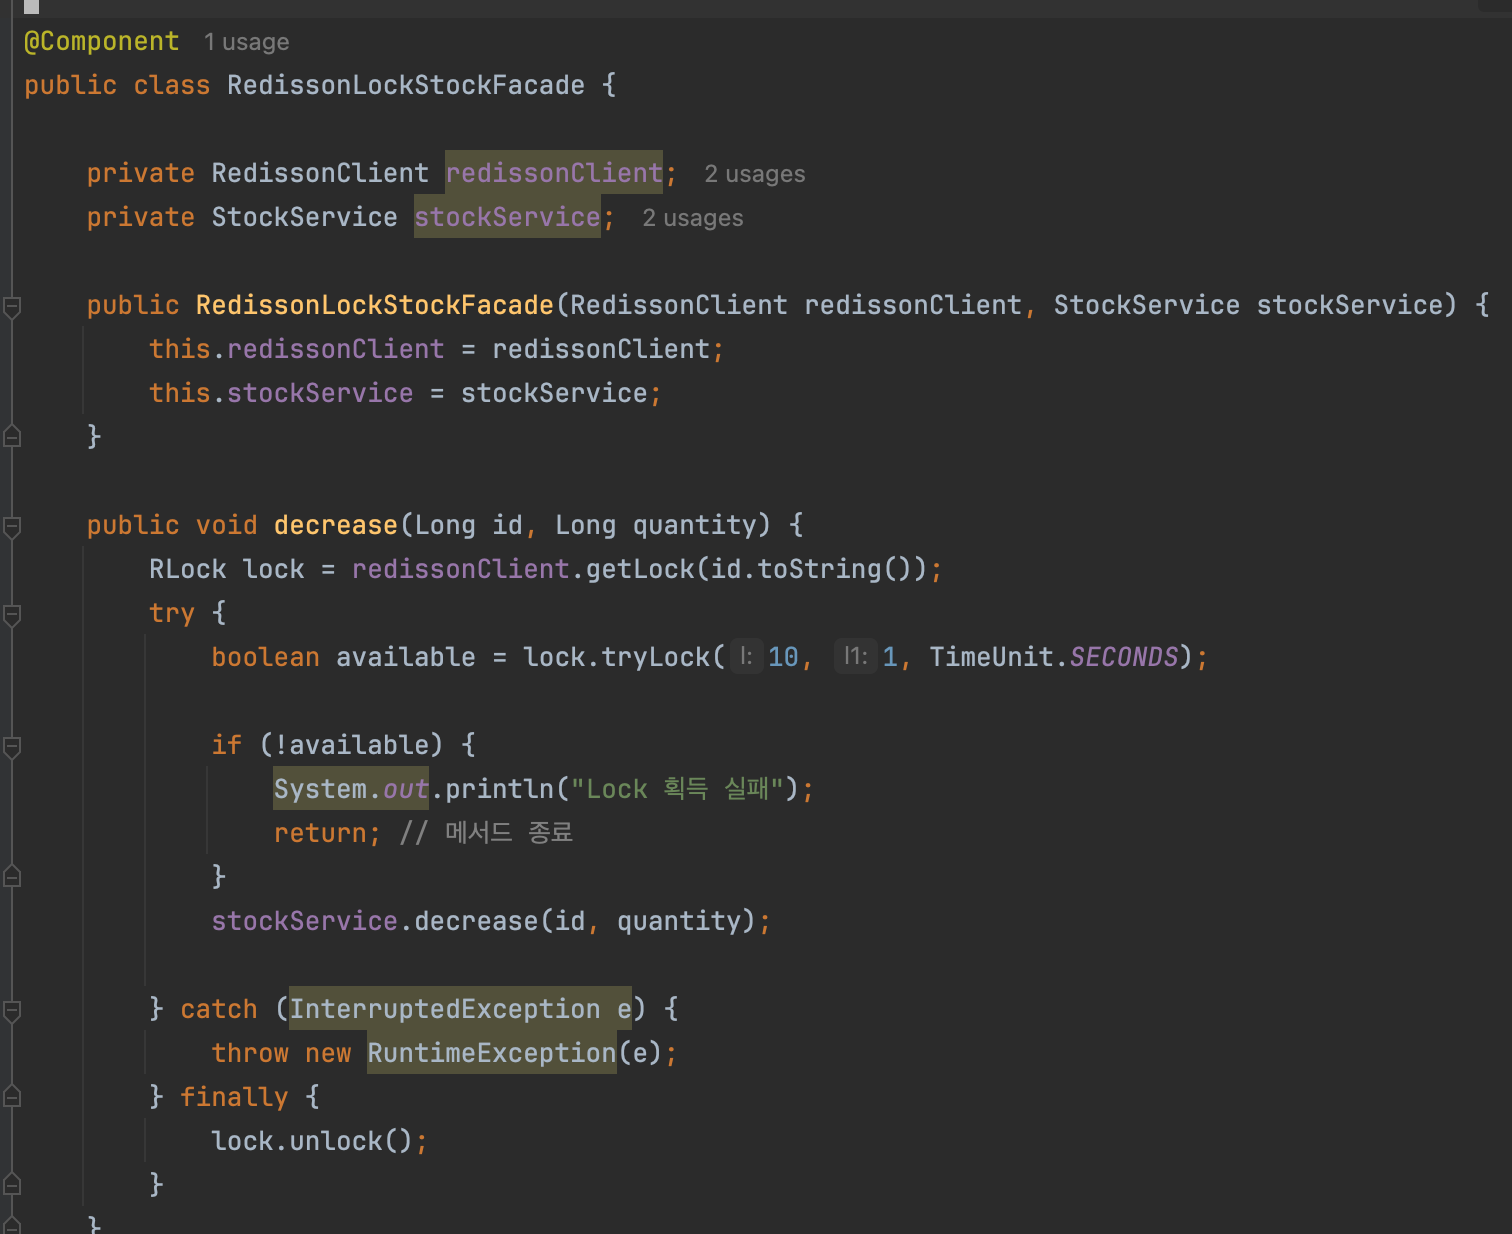Click this.stockService assignment line
This screenshot has width=1512, height=1234.
coord(405,393)
